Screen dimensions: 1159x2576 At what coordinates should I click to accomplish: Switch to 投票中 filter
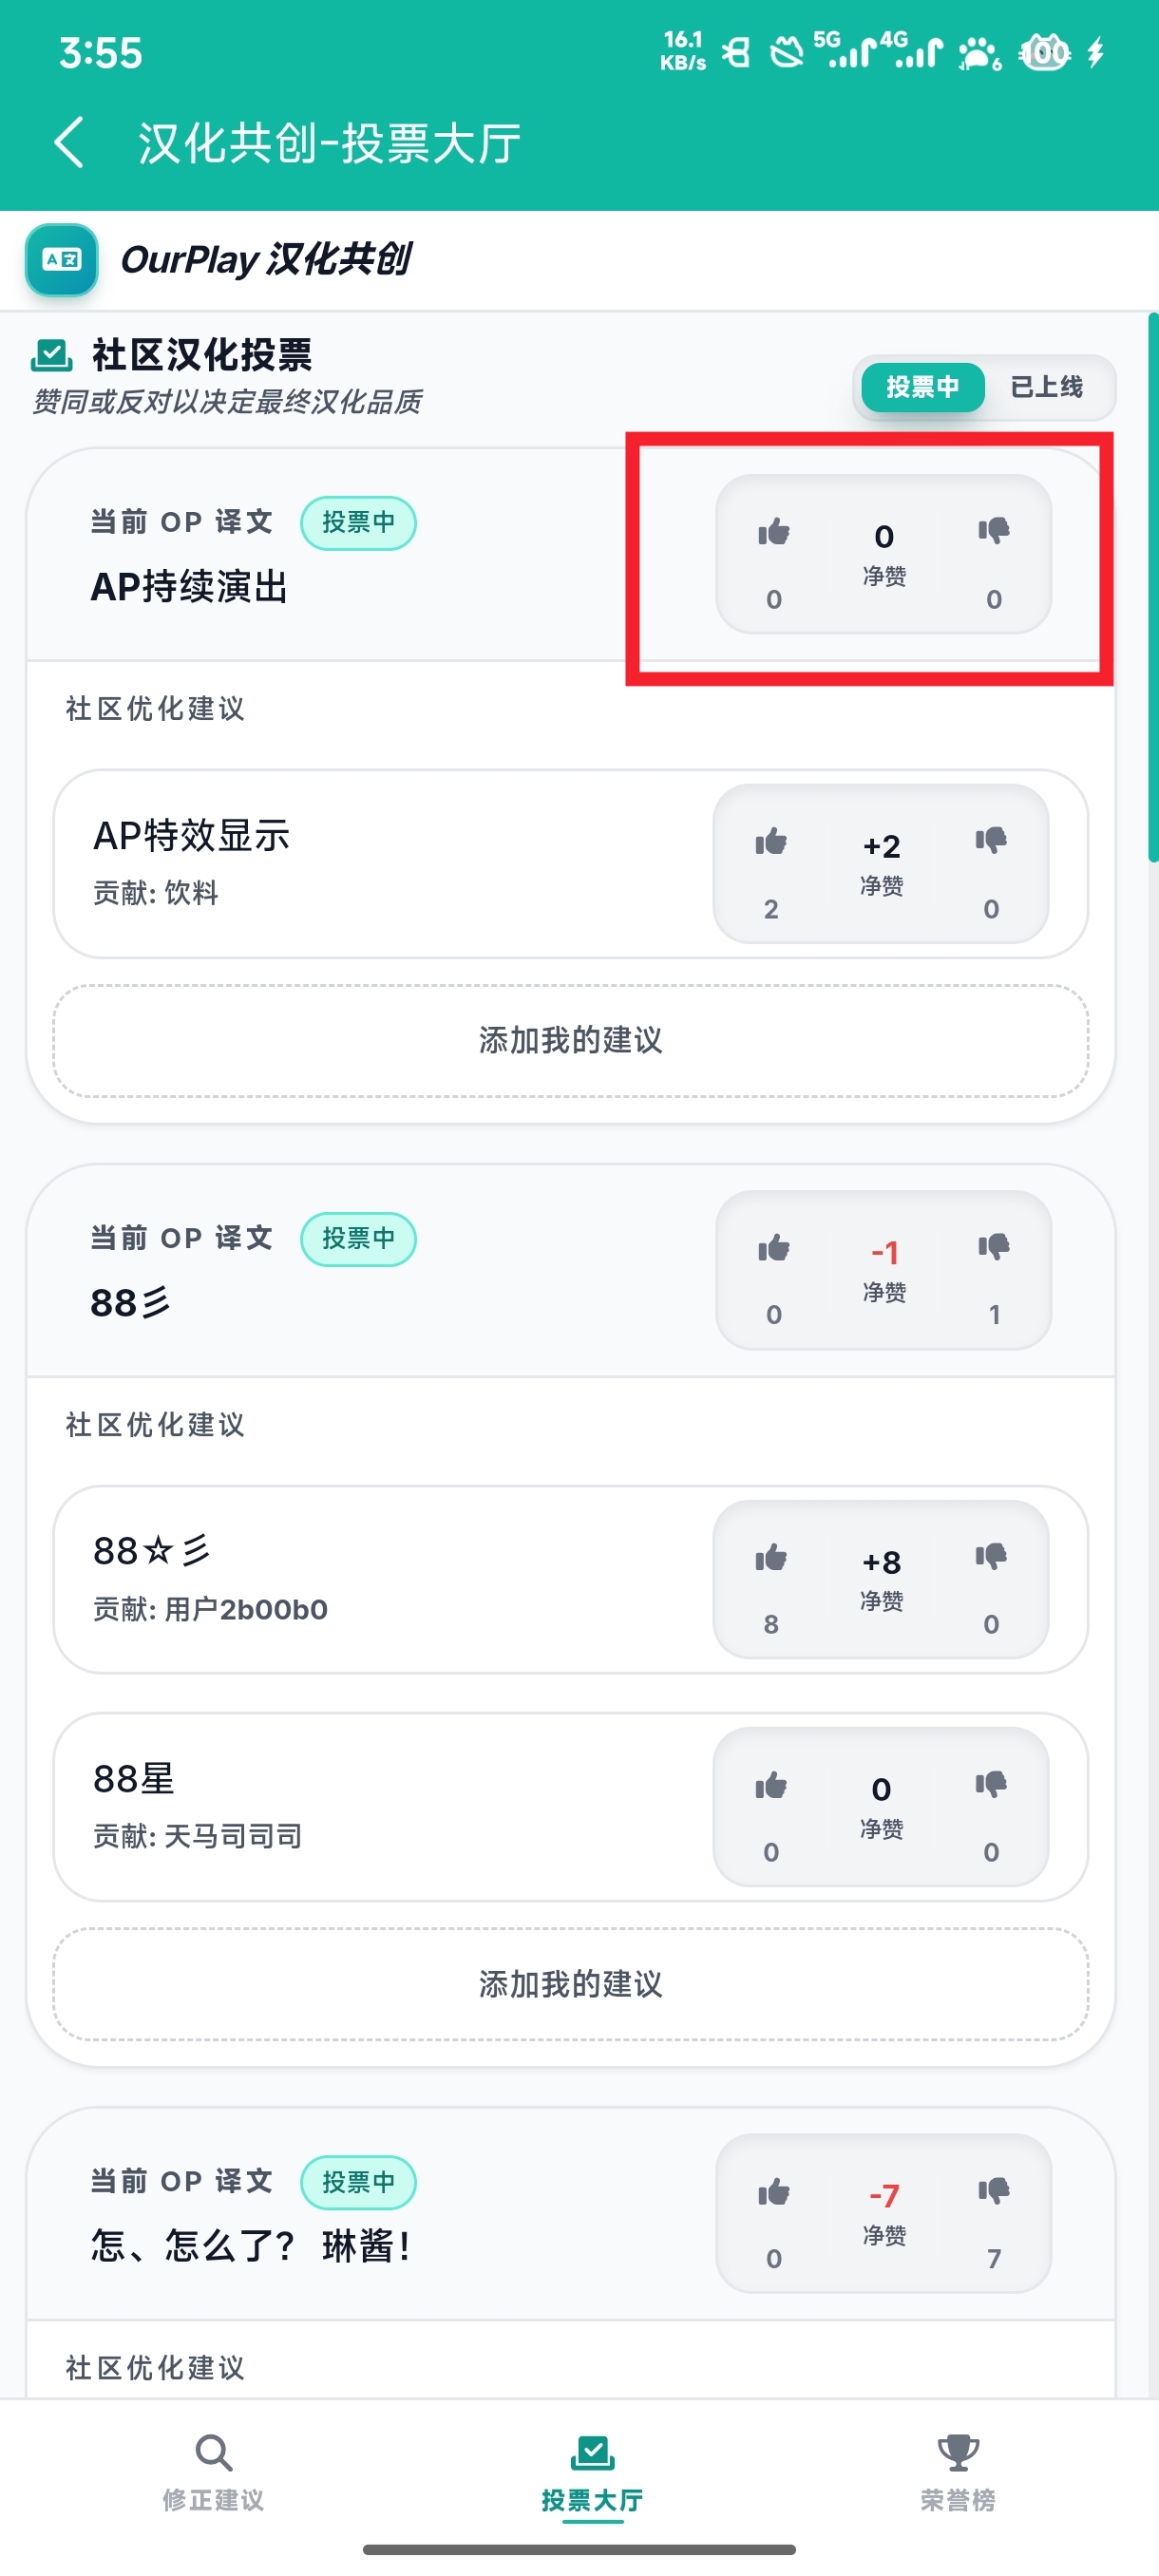[921, 387]
